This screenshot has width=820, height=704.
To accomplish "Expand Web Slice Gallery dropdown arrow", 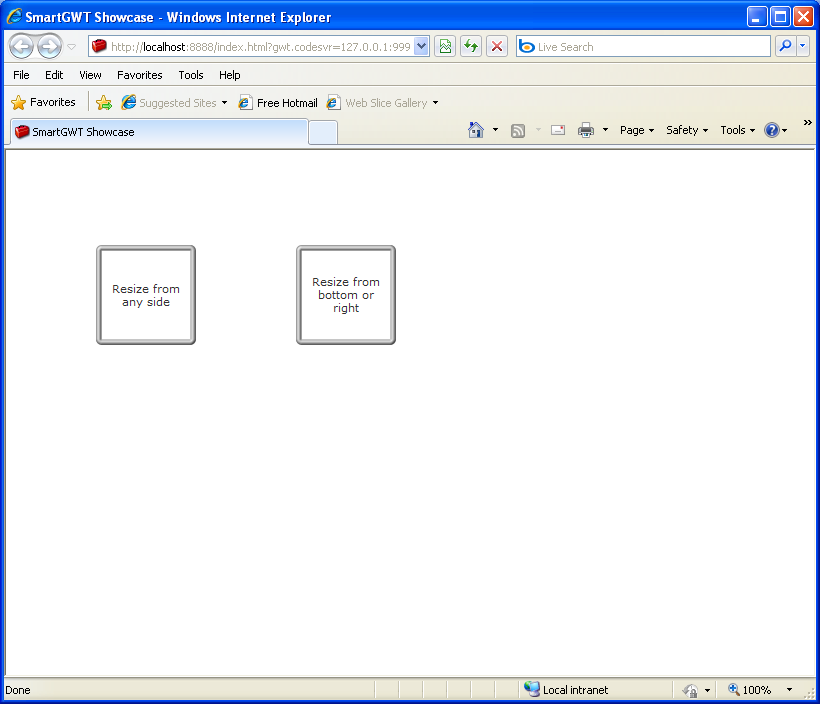I will pyautogui.click(x=435, y=103).
